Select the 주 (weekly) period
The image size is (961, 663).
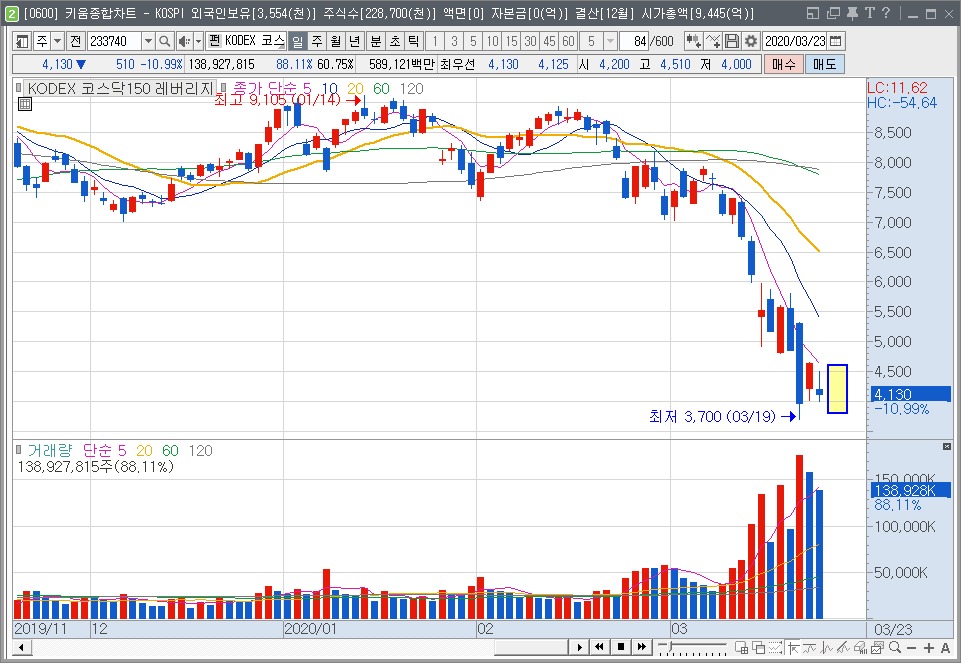[317, 41]
